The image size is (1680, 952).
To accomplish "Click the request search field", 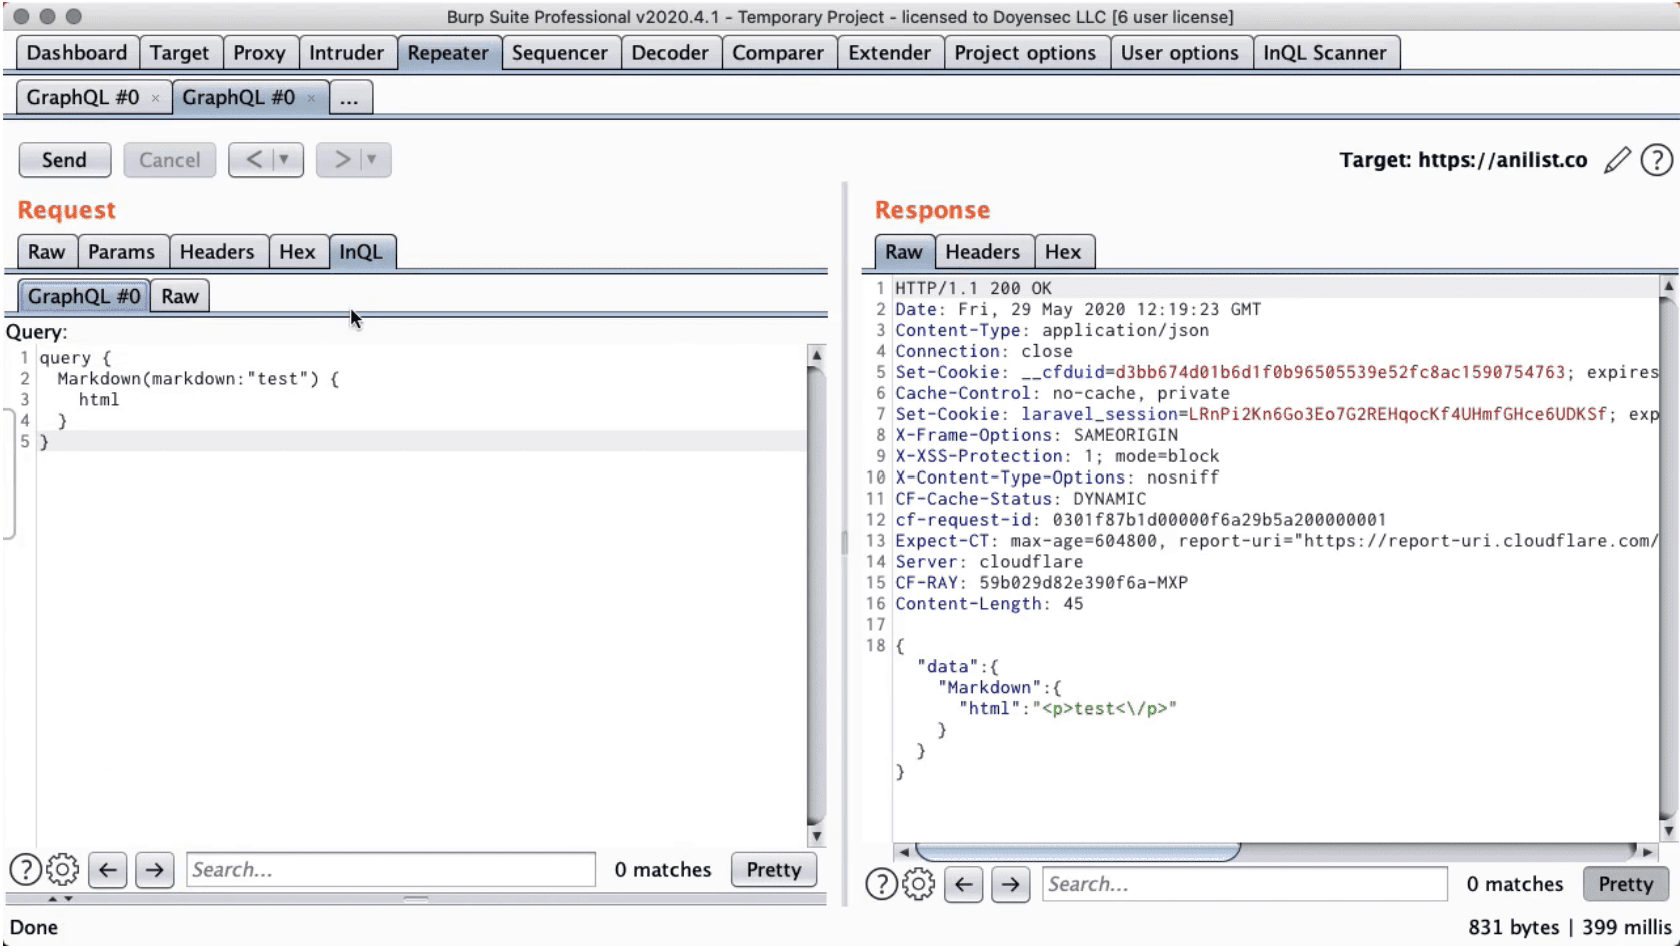I will click(x=391, y=870).
